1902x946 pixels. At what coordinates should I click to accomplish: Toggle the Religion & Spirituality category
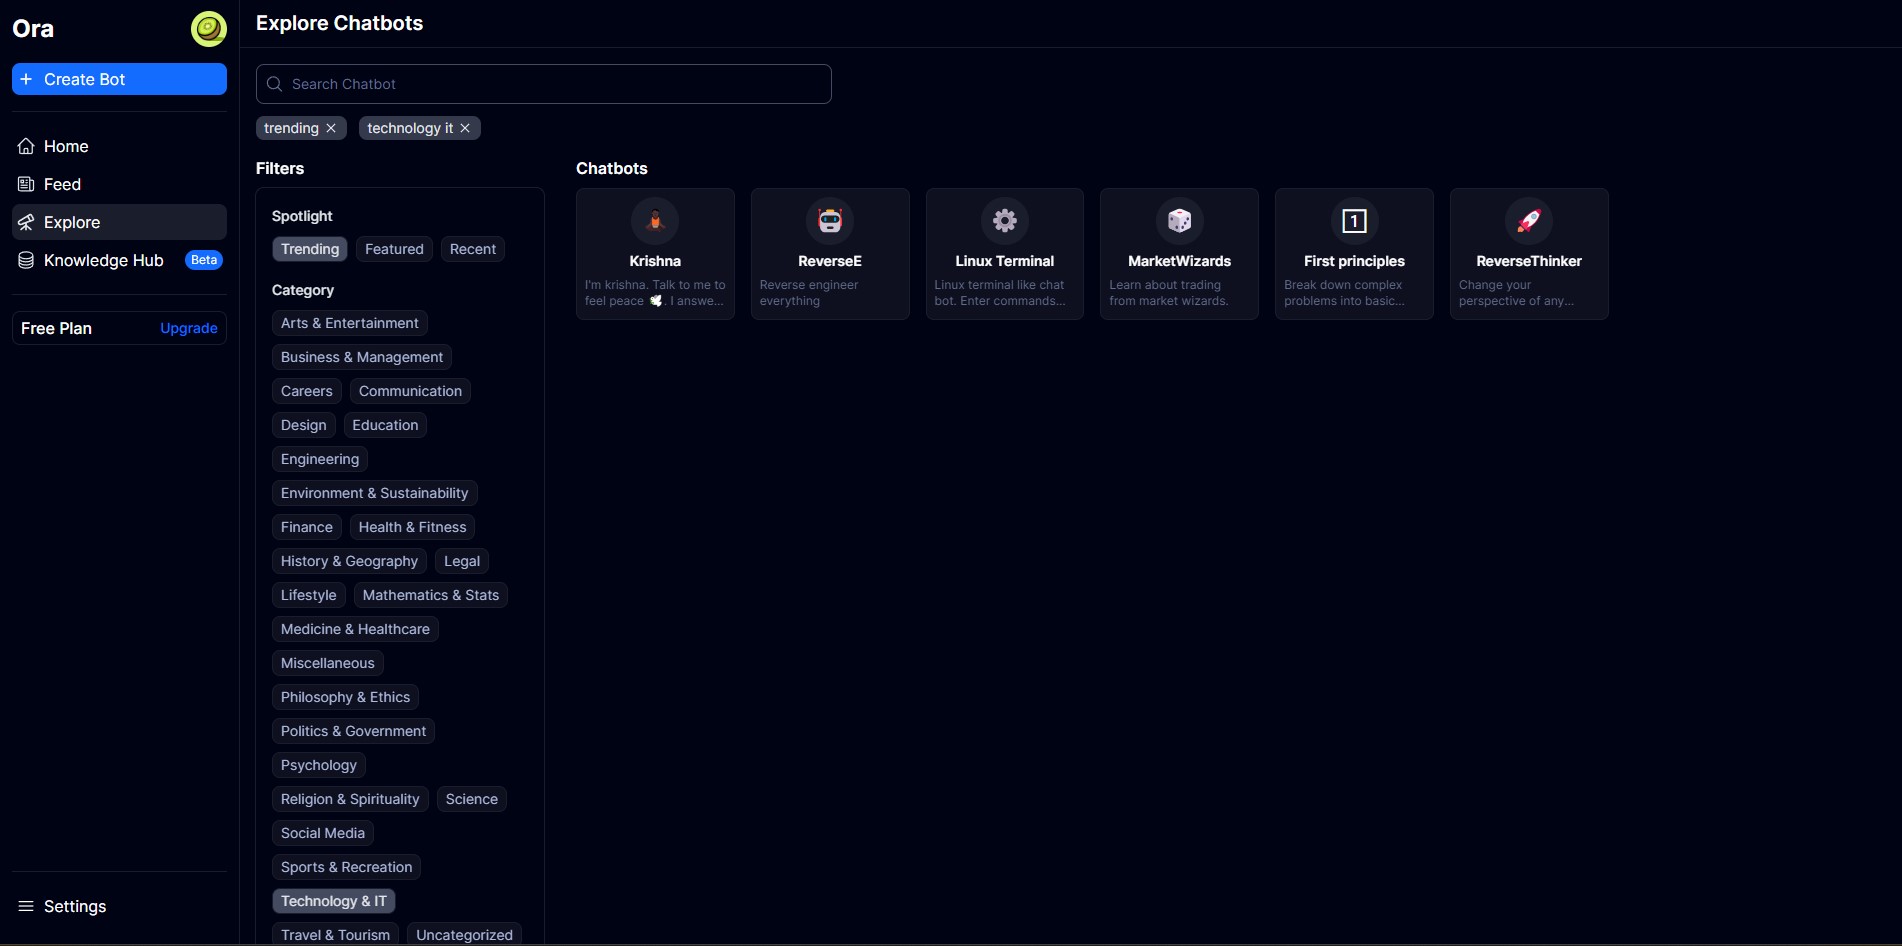click(x=350, y=799)
